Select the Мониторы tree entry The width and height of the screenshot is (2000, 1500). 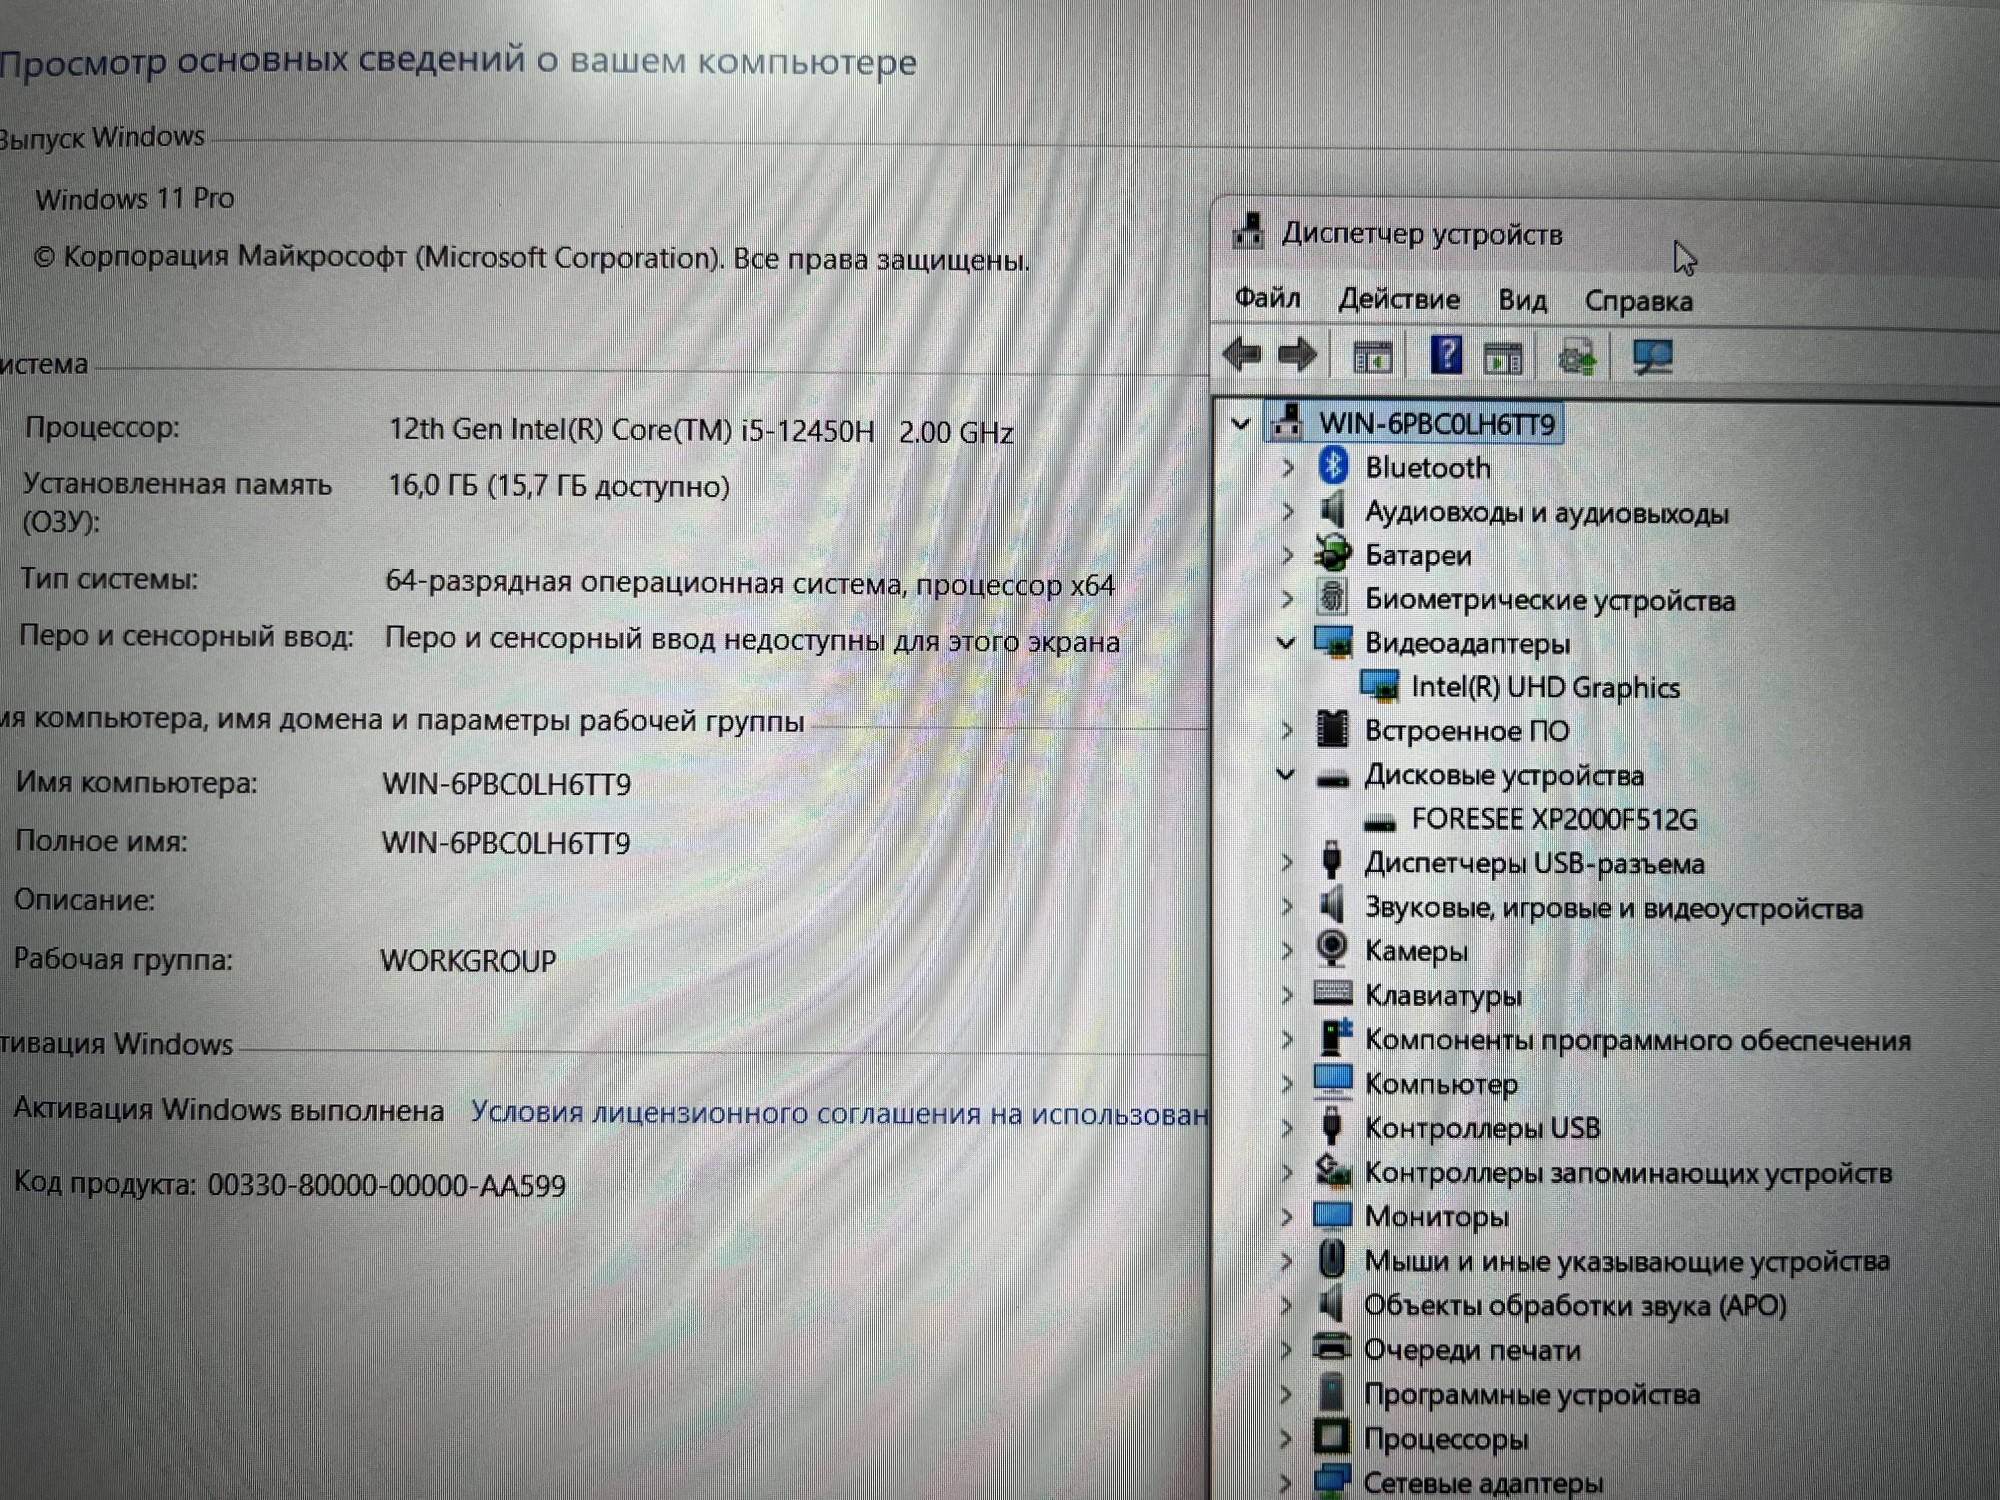(1436, 1217)
